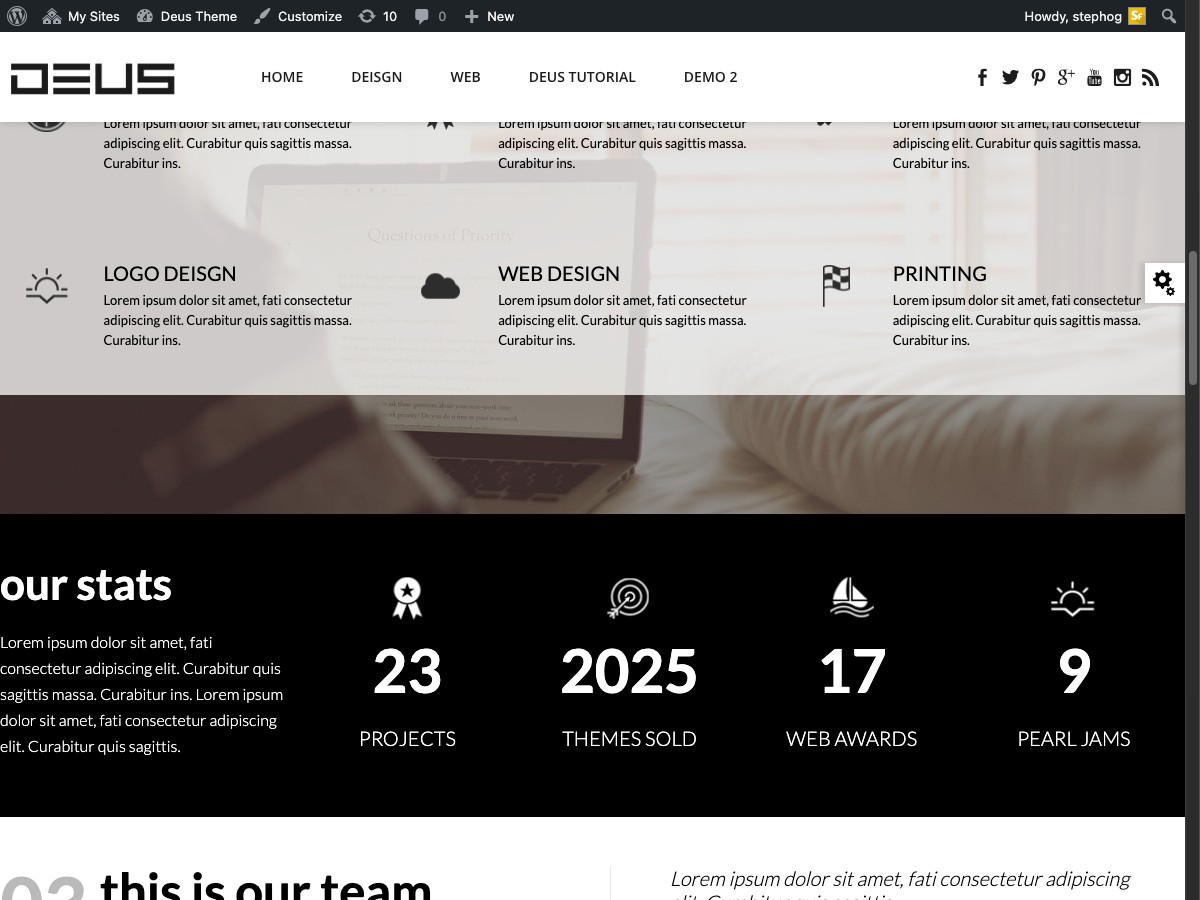Expand the Deus Theme admin menu
The height and width of the screenshot is (900, 1200).
tap(187, 16)
